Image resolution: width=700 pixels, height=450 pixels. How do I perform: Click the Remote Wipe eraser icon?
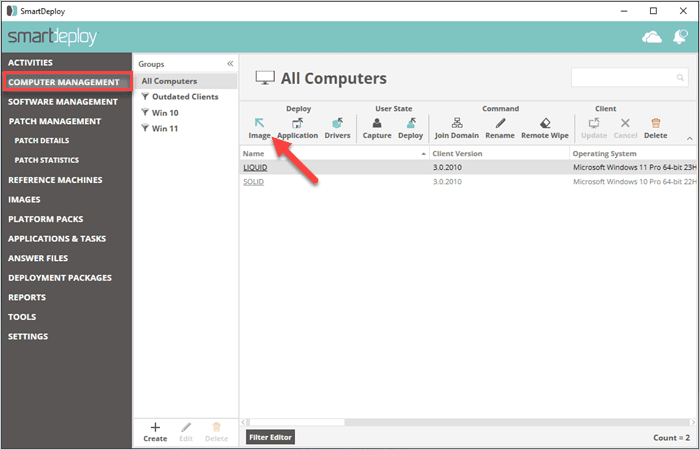[545, 123]
